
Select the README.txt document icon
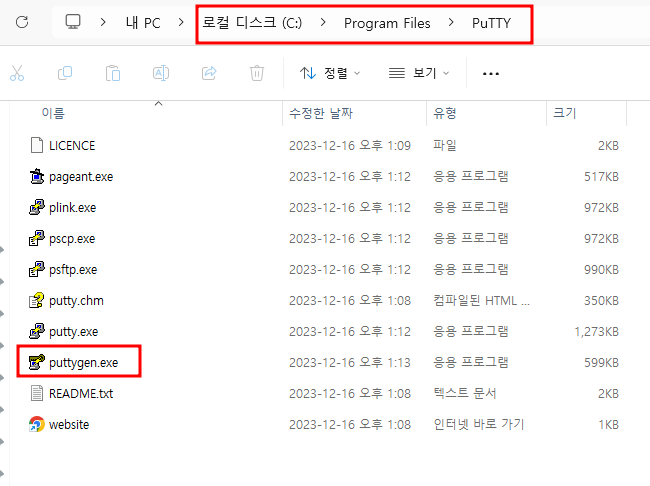[x=37, y=393]
